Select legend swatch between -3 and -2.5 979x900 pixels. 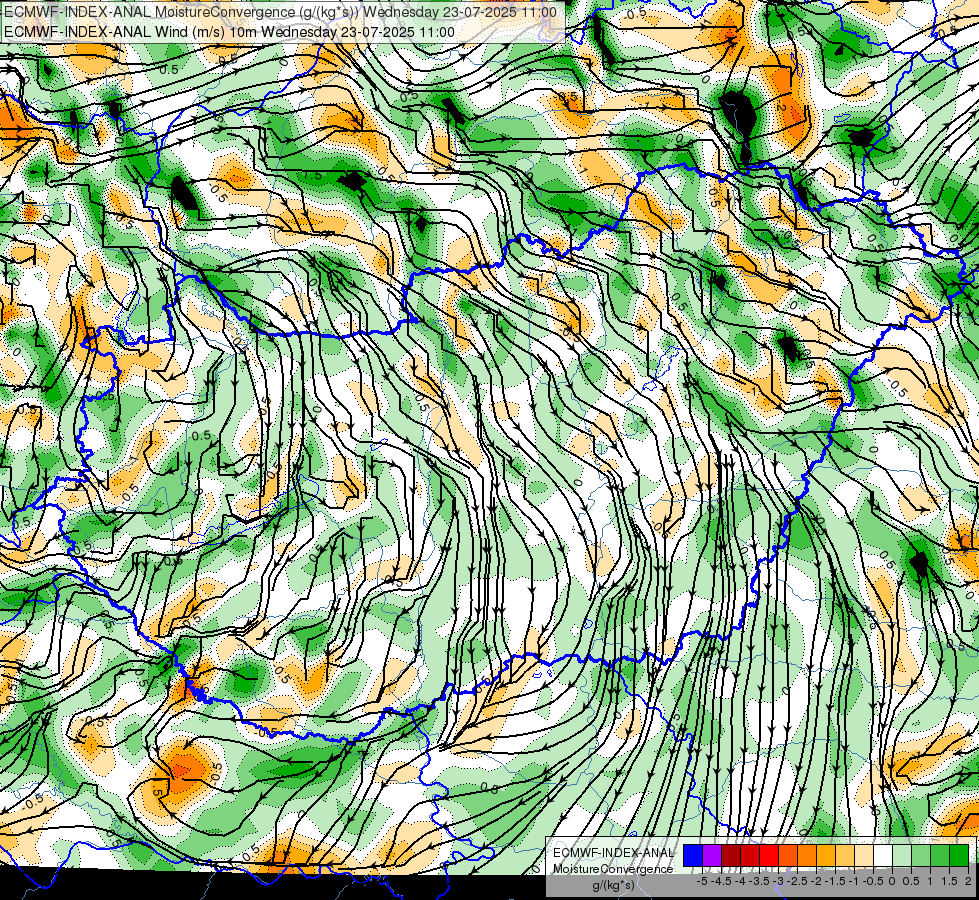pyautogui.click(x=788, y=856)
